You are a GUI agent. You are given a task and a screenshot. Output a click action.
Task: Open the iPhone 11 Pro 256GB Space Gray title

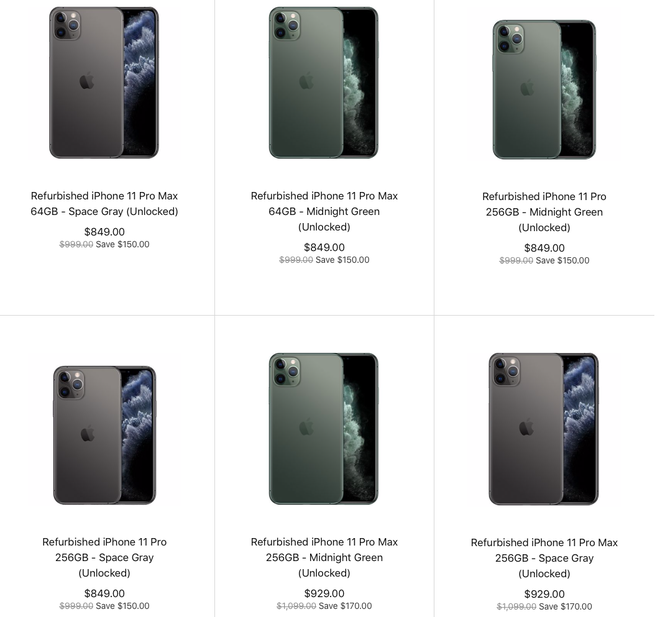104,557
